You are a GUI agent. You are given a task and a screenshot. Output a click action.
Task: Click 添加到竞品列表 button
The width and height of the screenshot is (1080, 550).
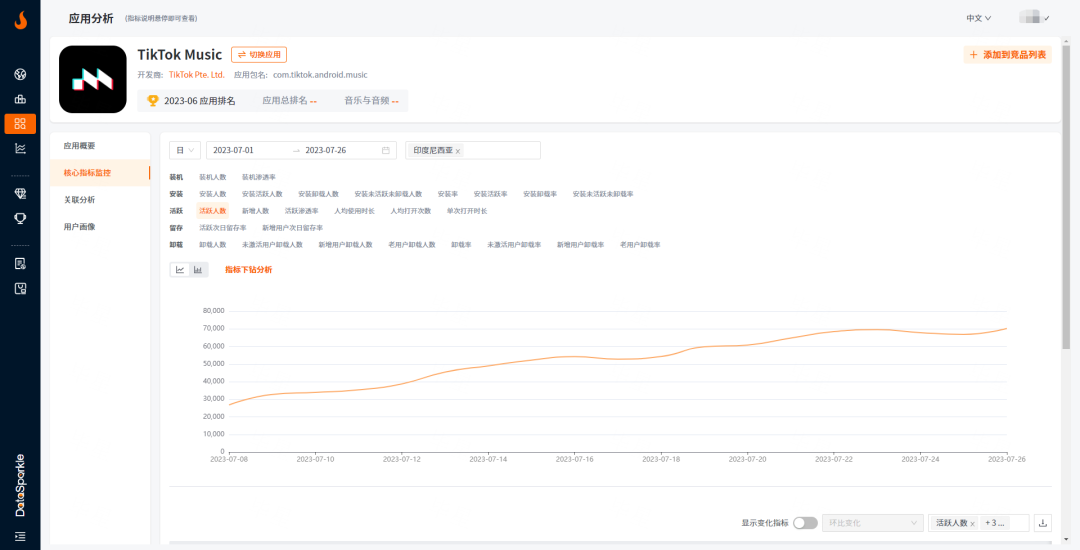click(1007, 55)
